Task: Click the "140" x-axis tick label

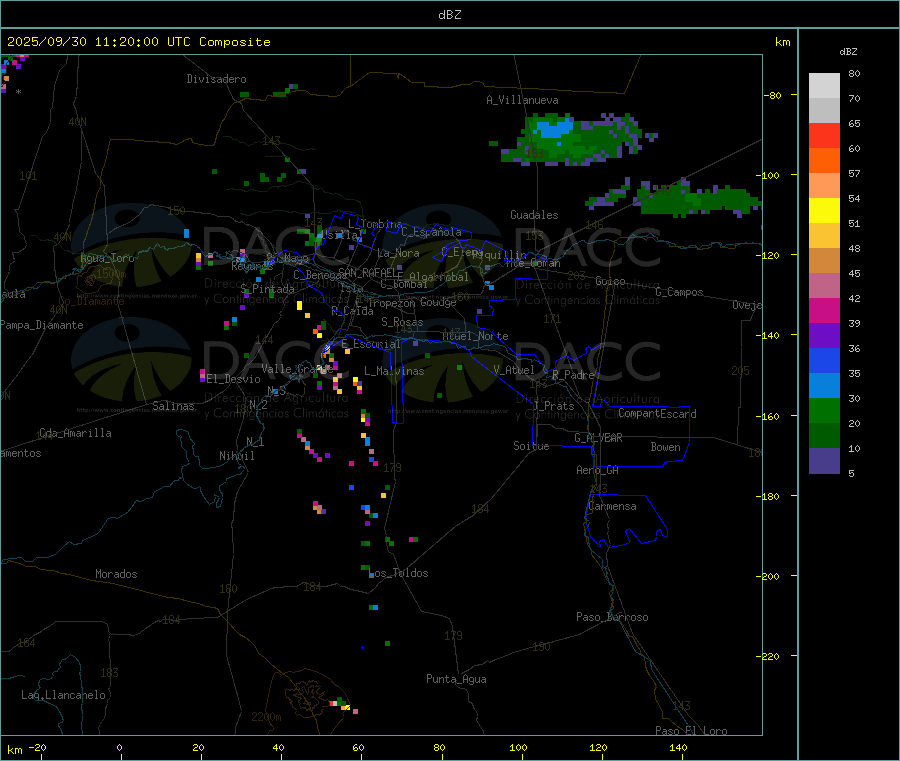Action: pos(678,748)
